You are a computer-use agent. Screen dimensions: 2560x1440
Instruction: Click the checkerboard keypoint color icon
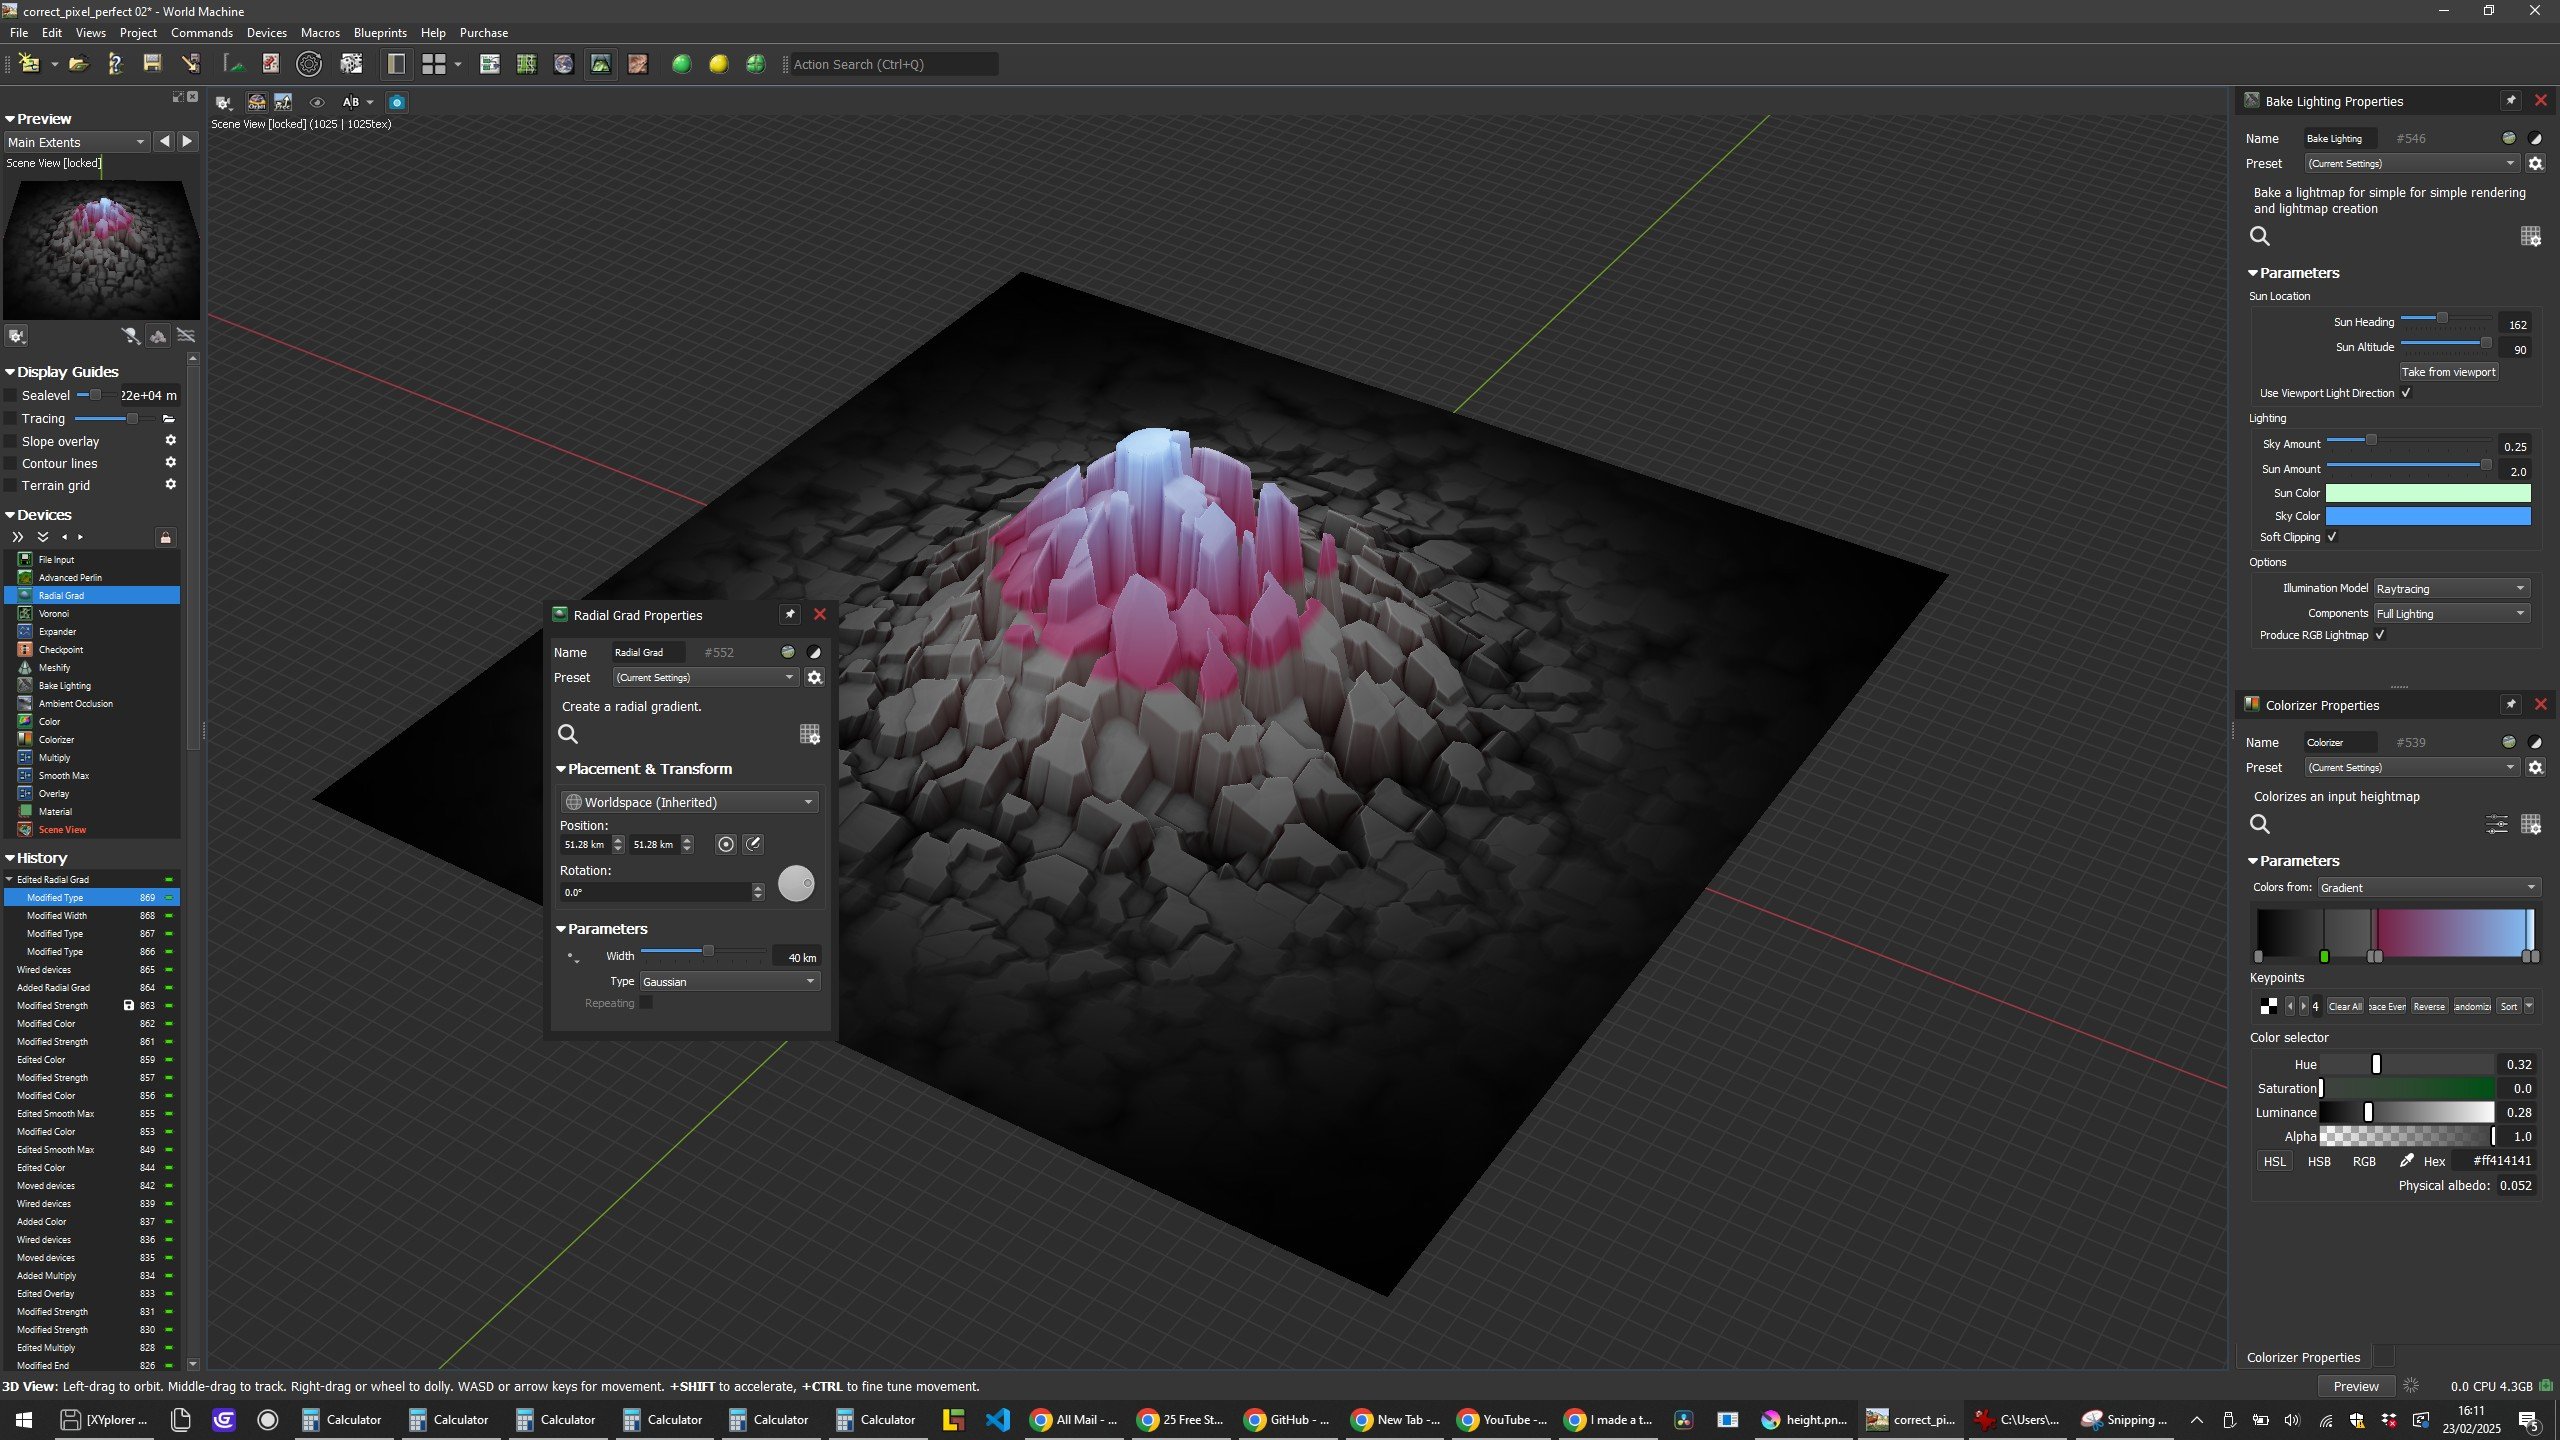[x=2268, y=1006]
